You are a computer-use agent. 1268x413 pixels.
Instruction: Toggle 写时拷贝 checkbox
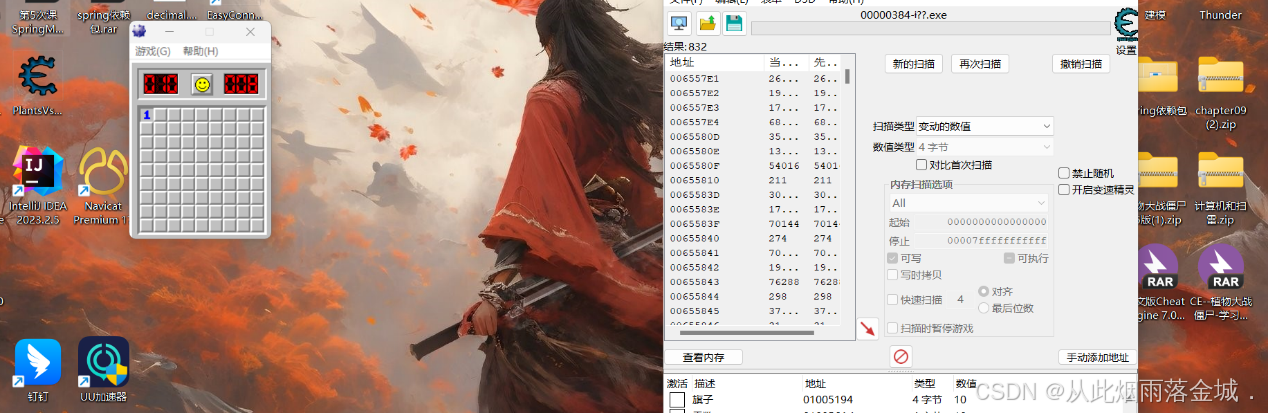click(893, 275)
